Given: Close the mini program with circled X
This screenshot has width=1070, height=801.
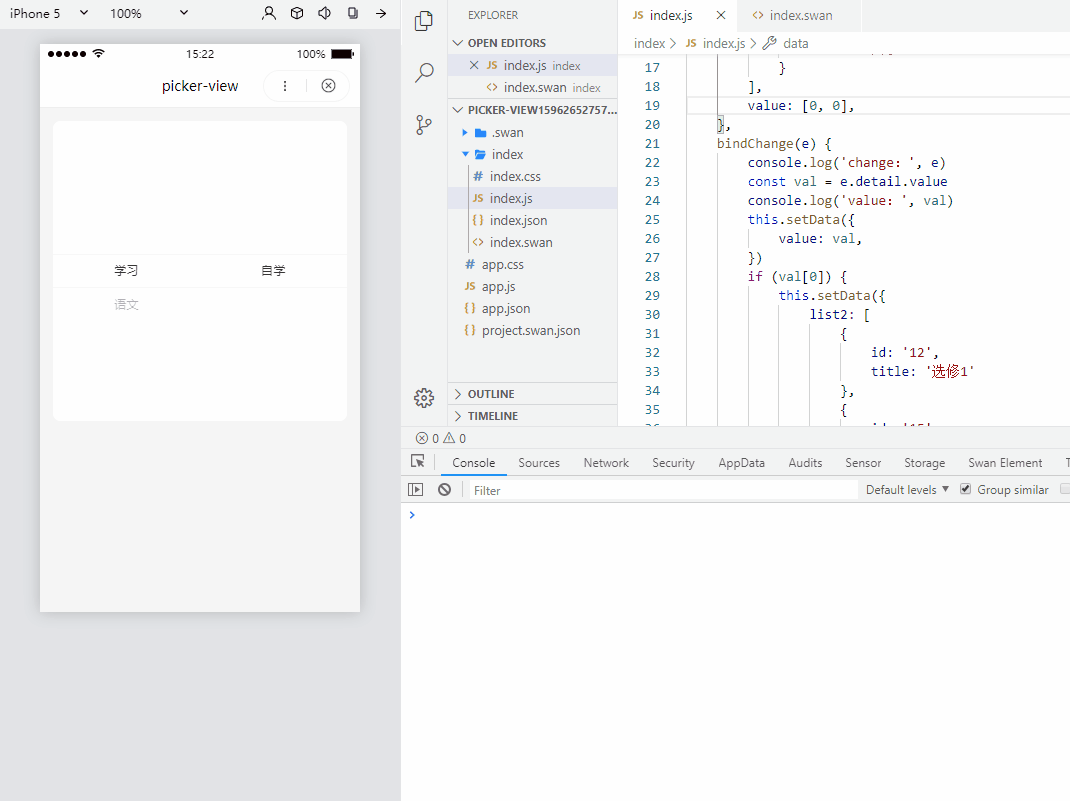Looking at the screenshot, I should coord(328,86).
